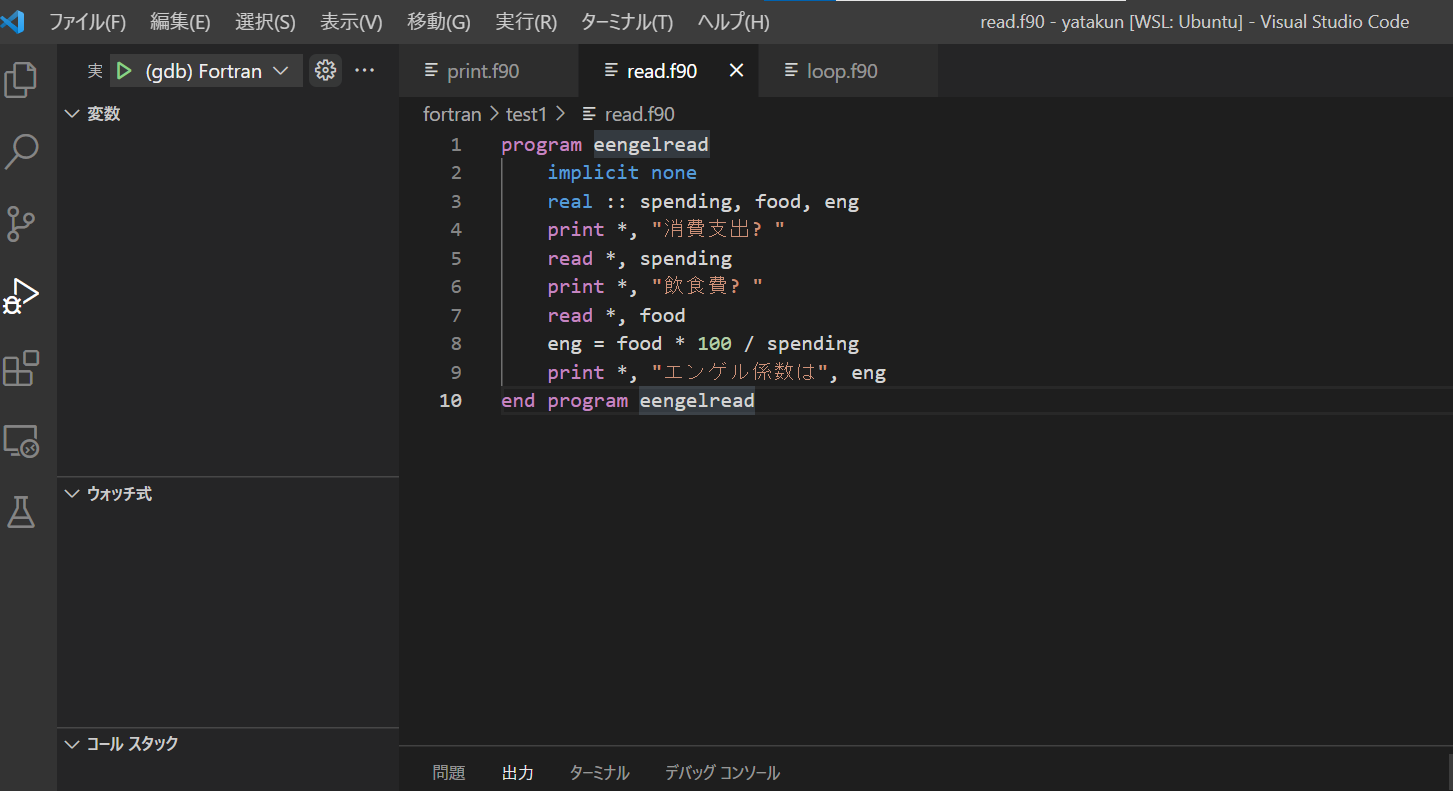The image size is (1453, 791).
Task: Switch to the ターミナル panel tab
Action: 598,772
